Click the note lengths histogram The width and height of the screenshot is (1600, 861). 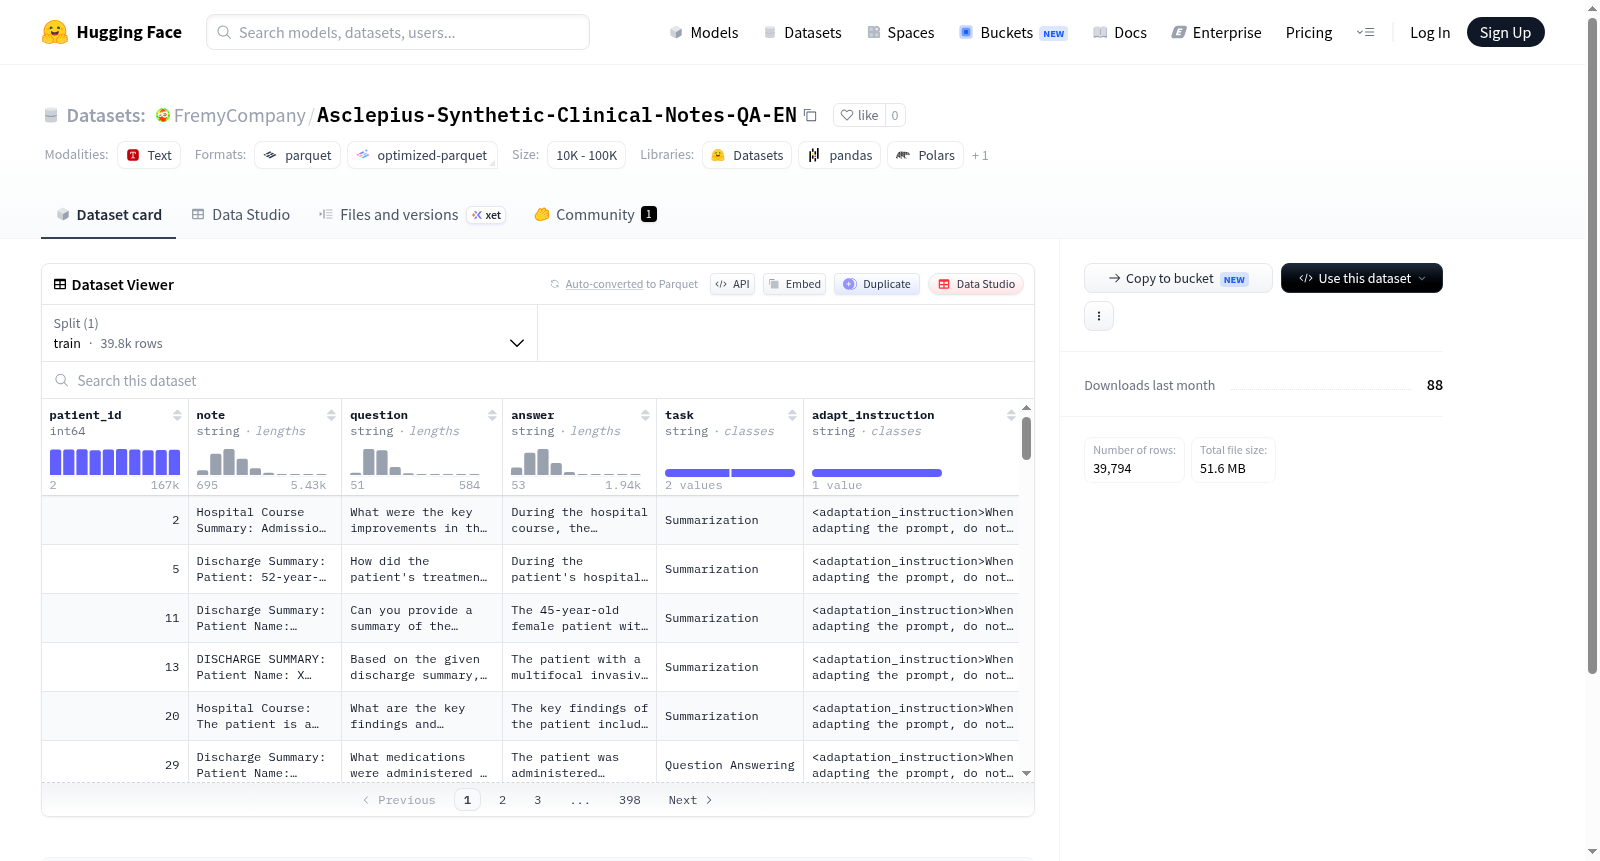point(262,462)
